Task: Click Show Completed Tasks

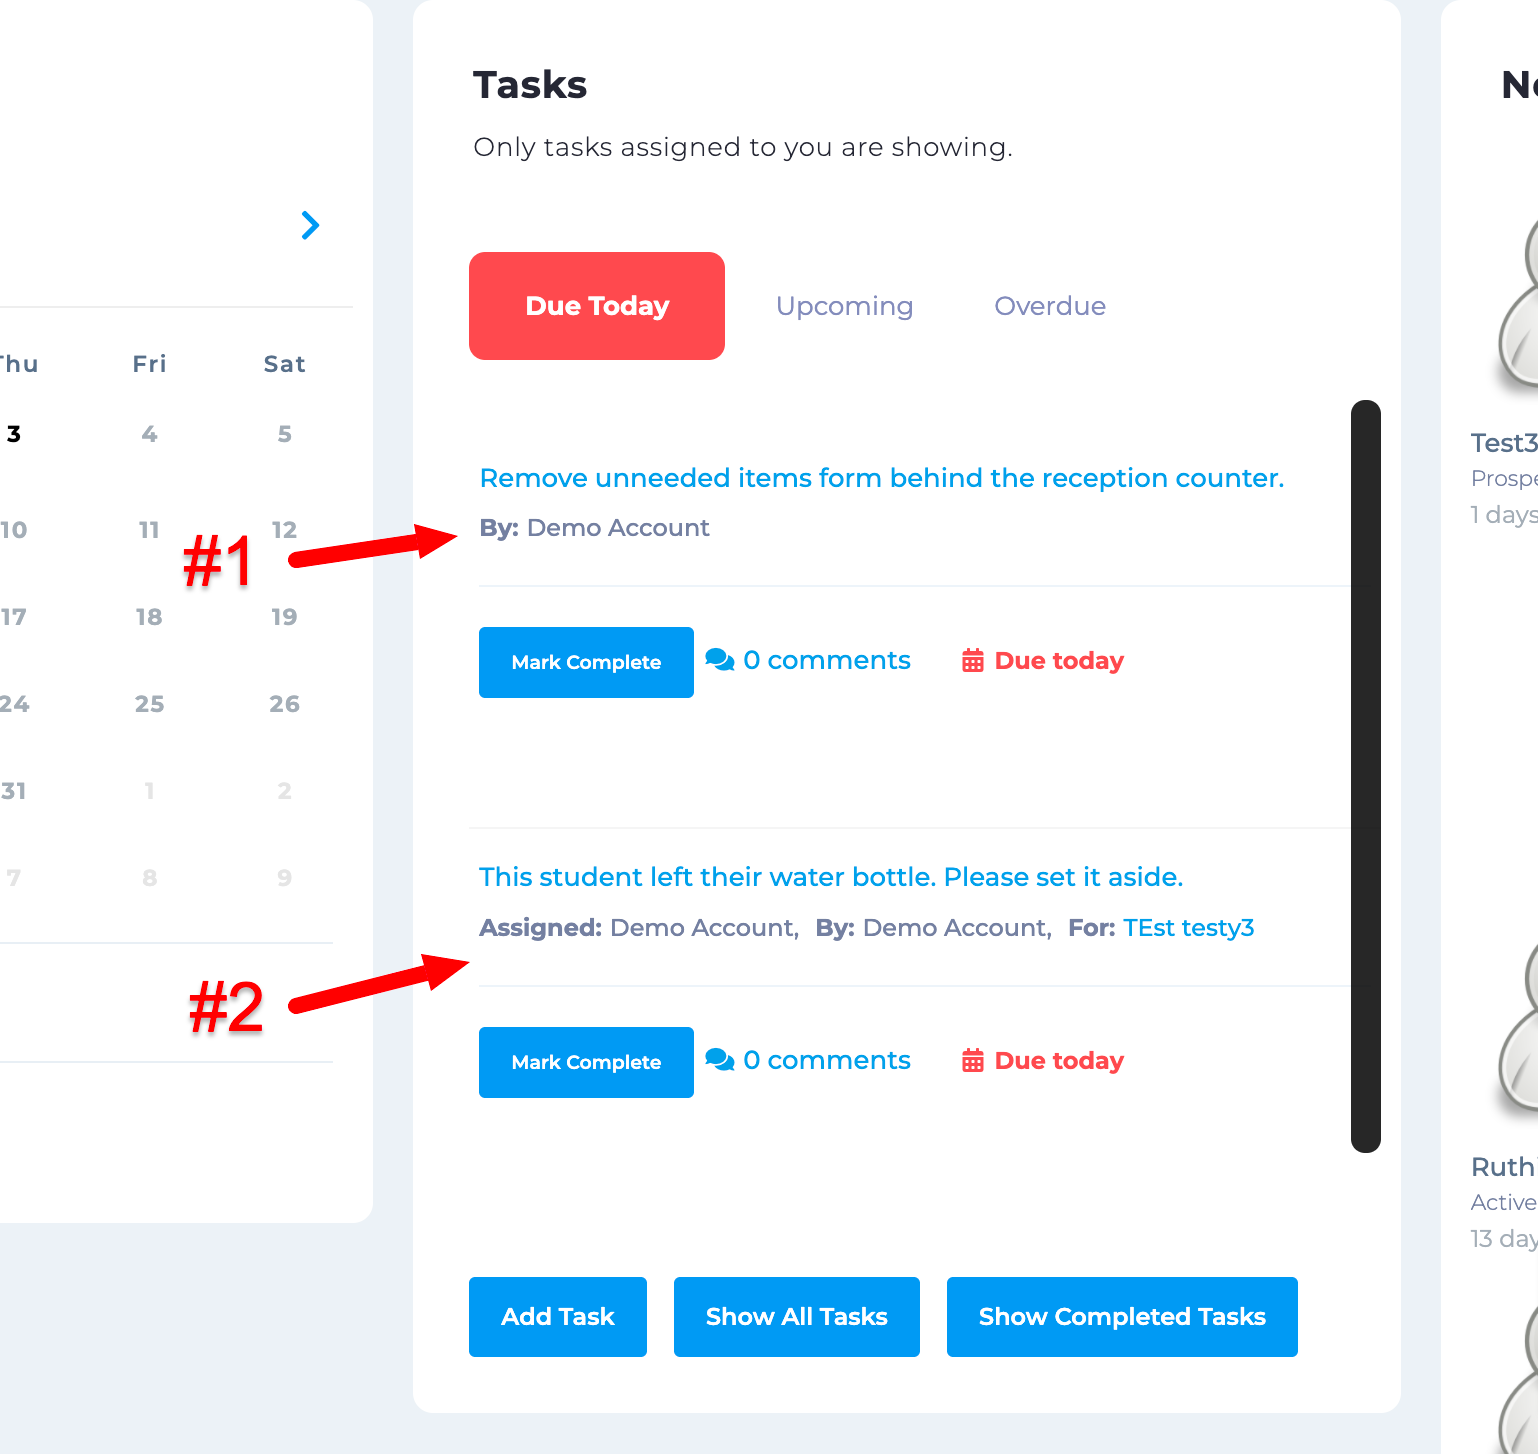Action: click(1121, 1317)
